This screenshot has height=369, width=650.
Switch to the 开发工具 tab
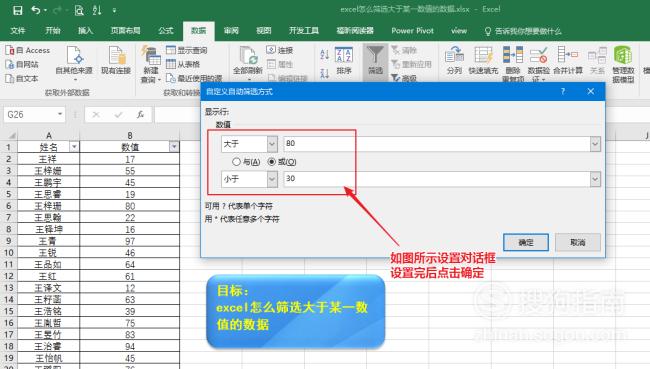coord(304,31)
